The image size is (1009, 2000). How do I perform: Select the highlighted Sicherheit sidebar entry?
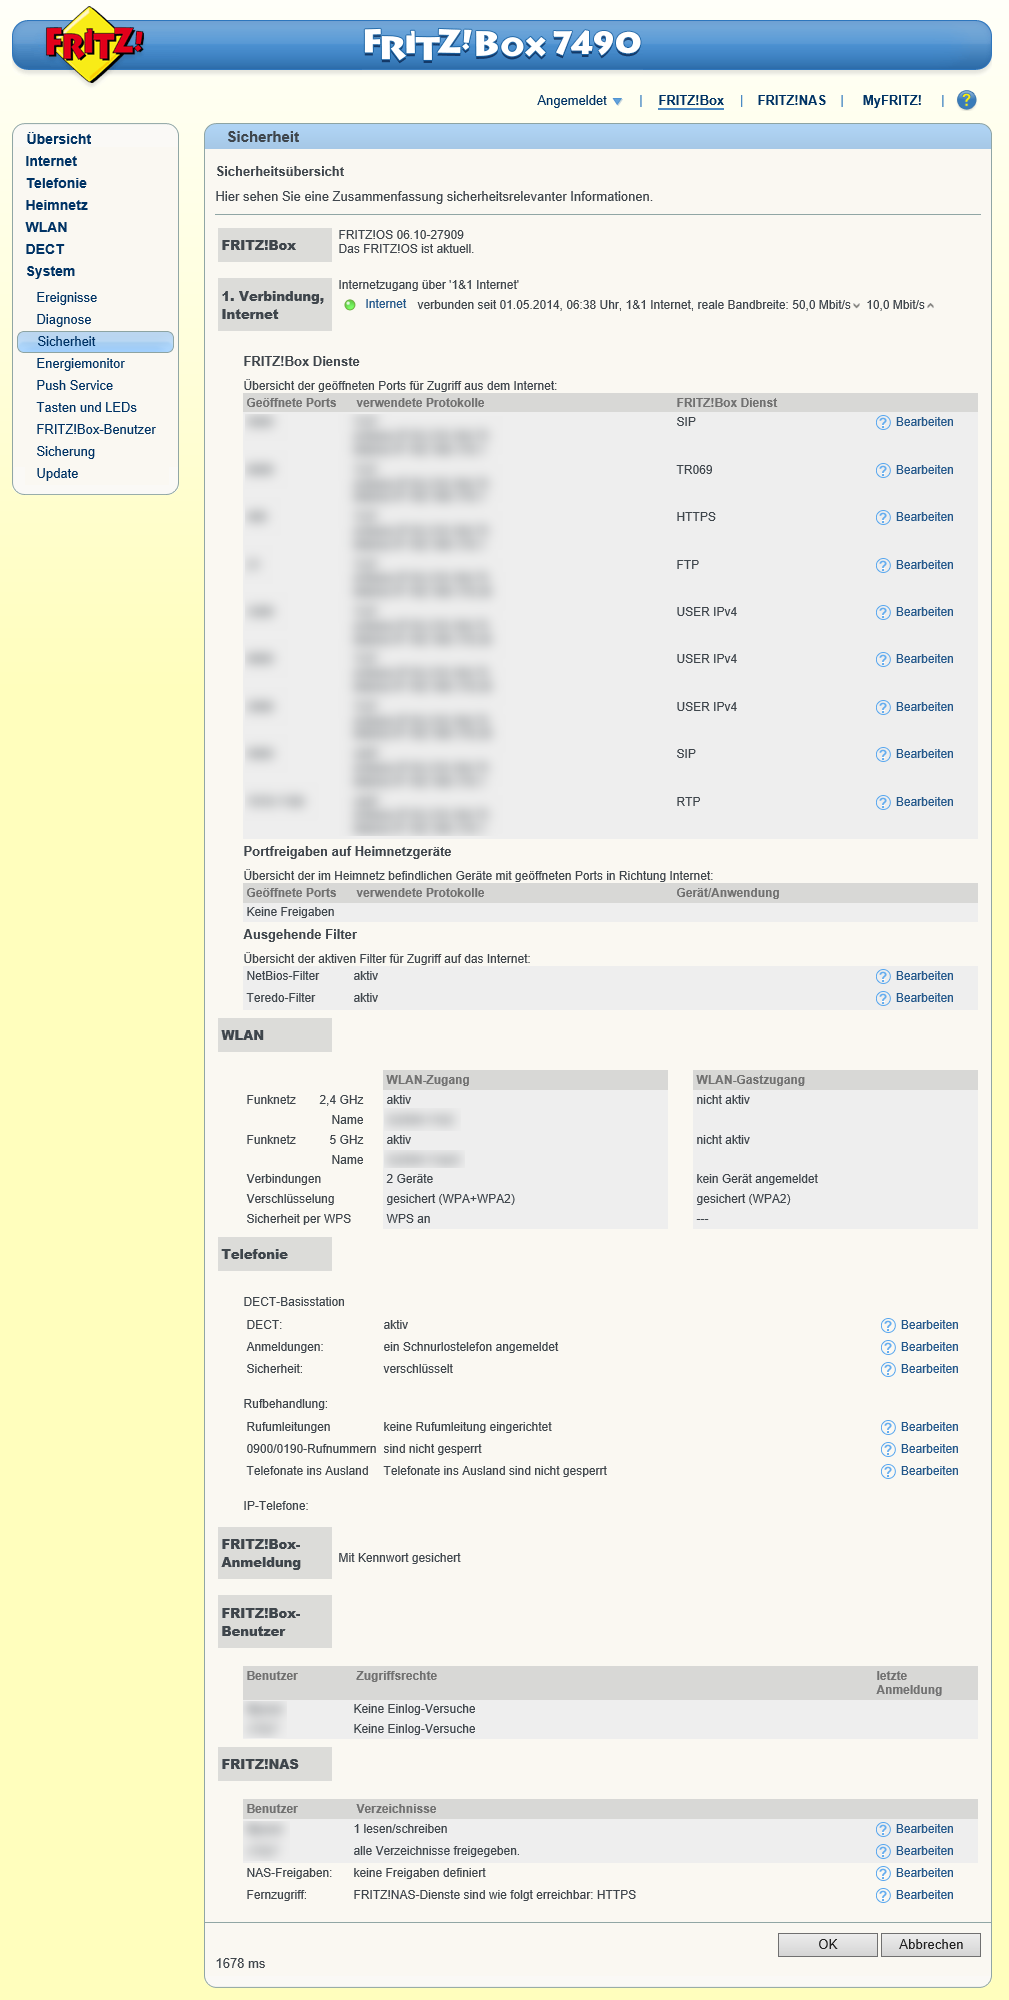95,341
